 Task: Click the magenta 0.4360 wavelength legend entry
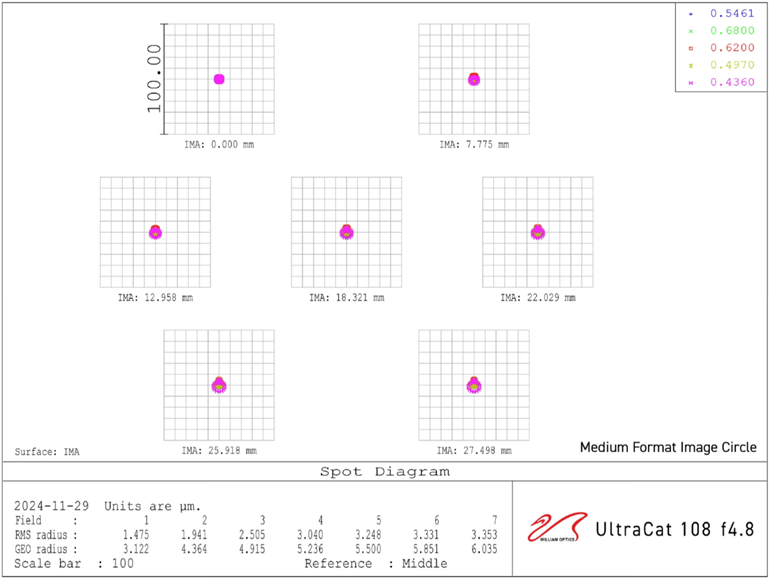point(724,82)
